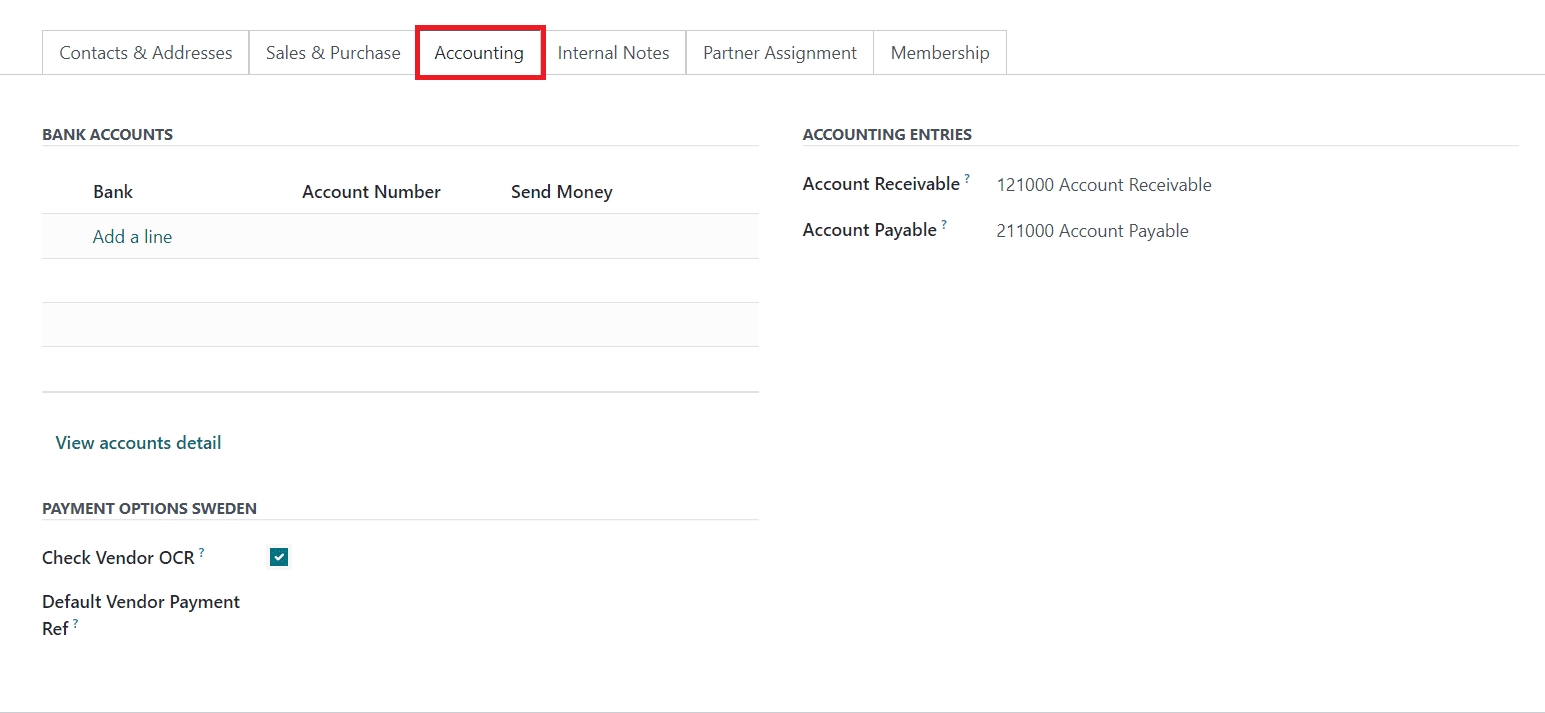1545x713 pixels.
Task: Click the Check Vendor OCR help icon
Action: tap(202, 552)
